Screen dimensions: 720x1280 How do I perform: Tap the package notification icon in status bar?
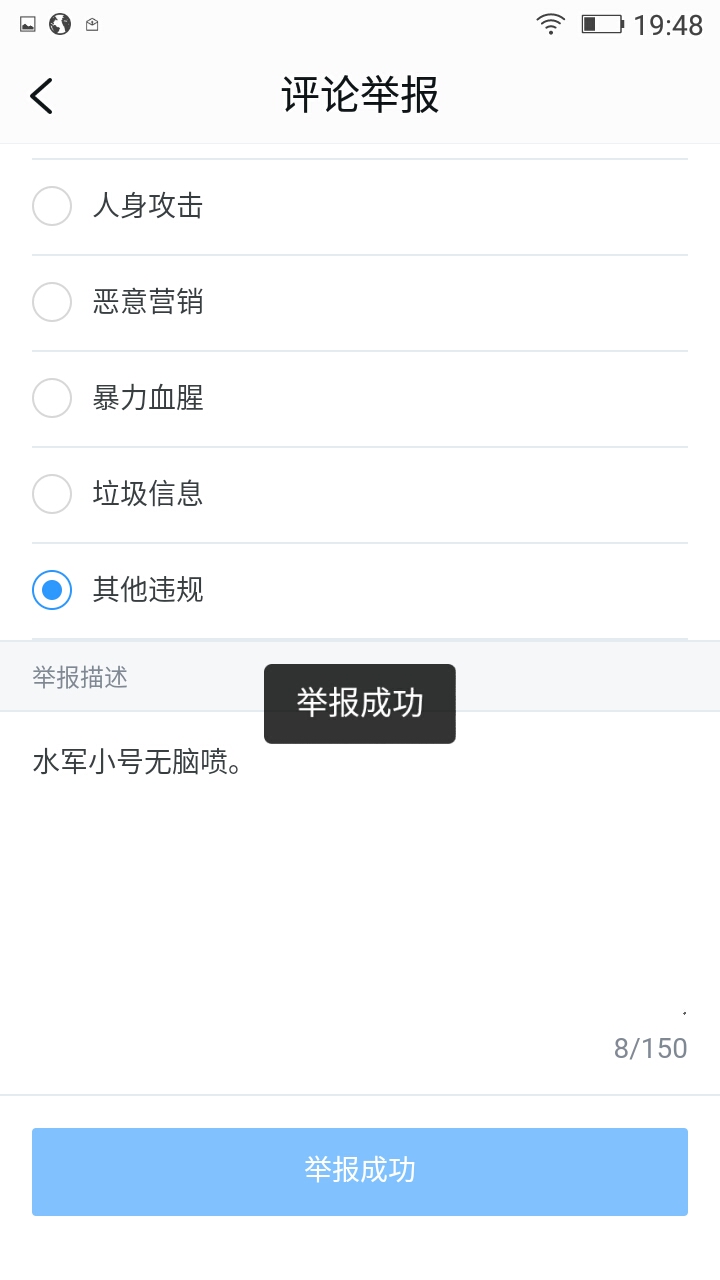click(92, 24)
